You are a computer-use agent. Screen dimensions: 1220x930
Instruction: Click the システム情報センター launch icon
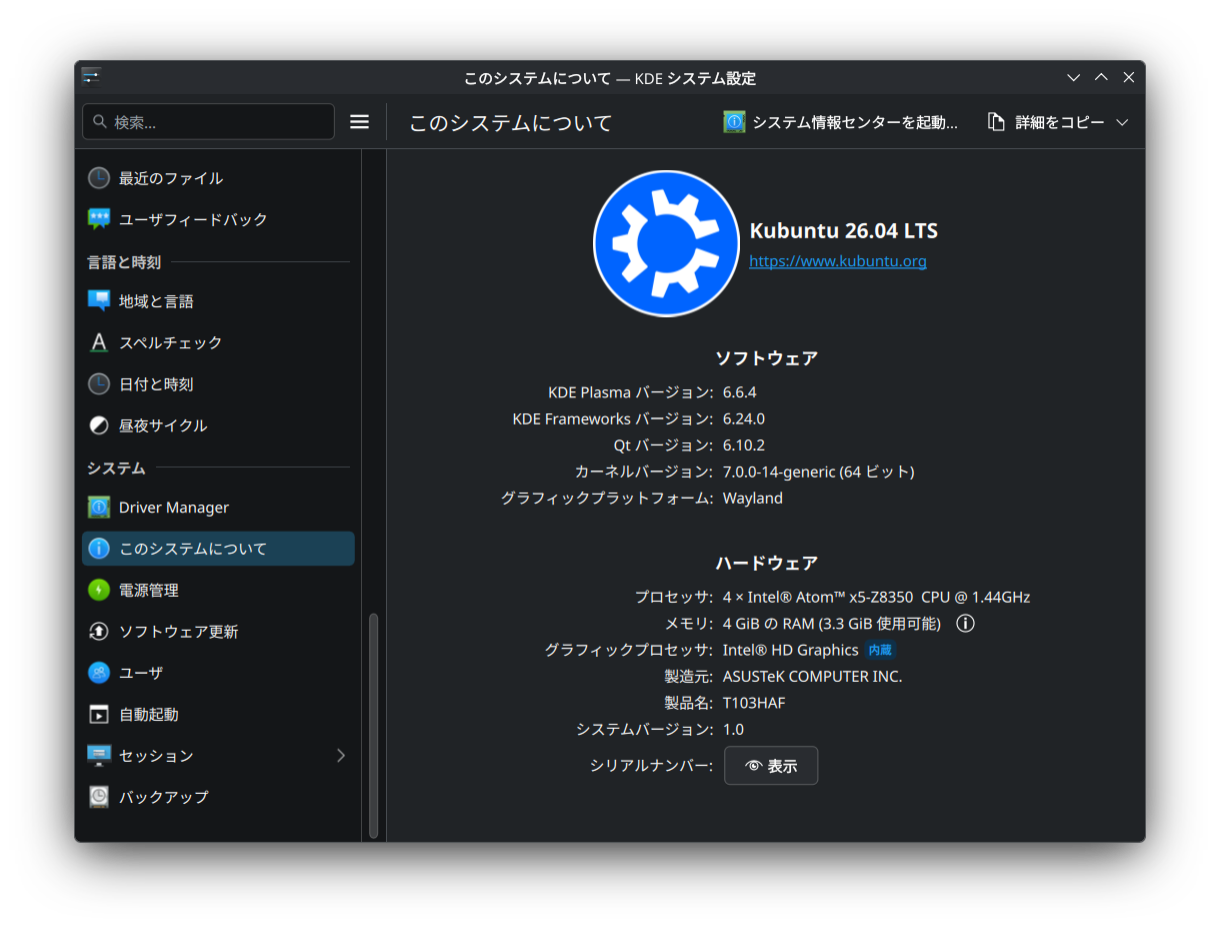tap(734, 122)
